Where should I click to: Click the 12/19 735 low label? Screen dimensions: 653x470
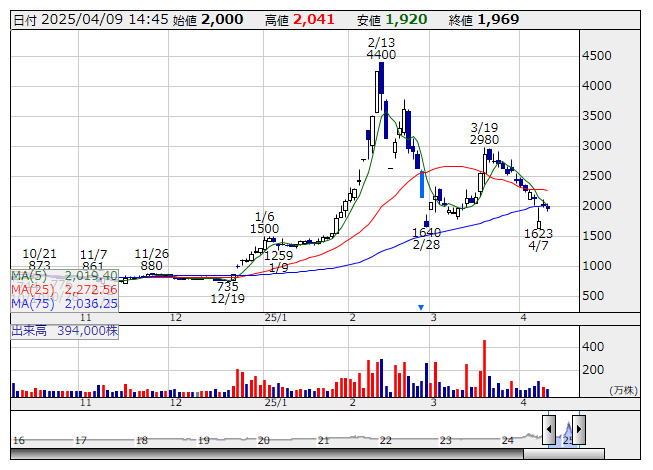(228, 292)
